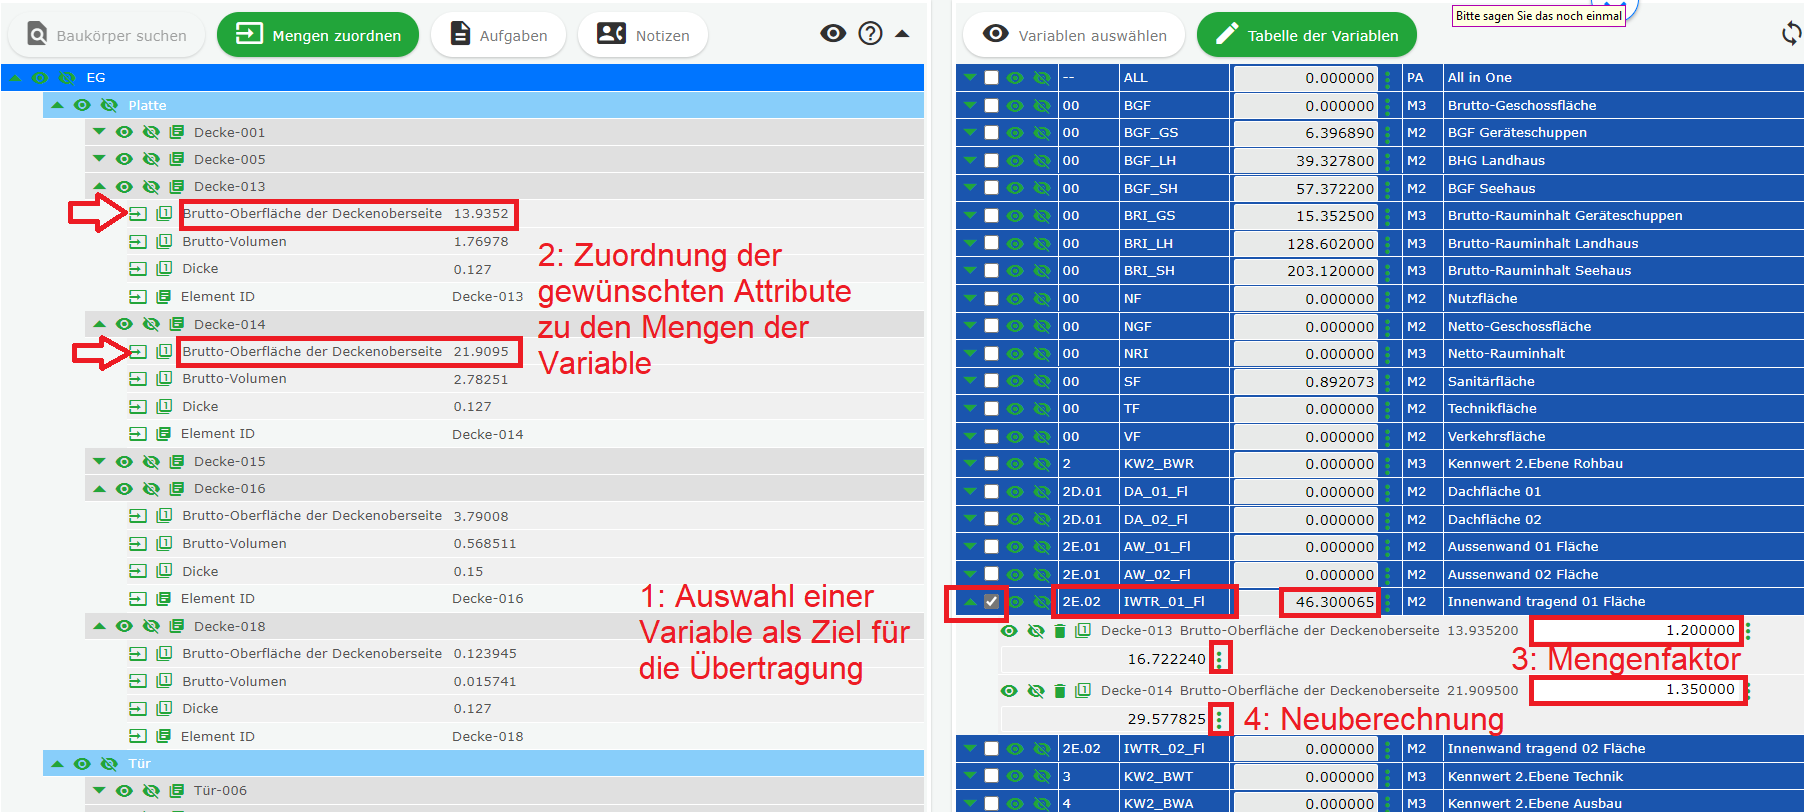The image size is (1804, 812).
Task: Click the properties list icon for Decke-005
Action: (177, 159)
